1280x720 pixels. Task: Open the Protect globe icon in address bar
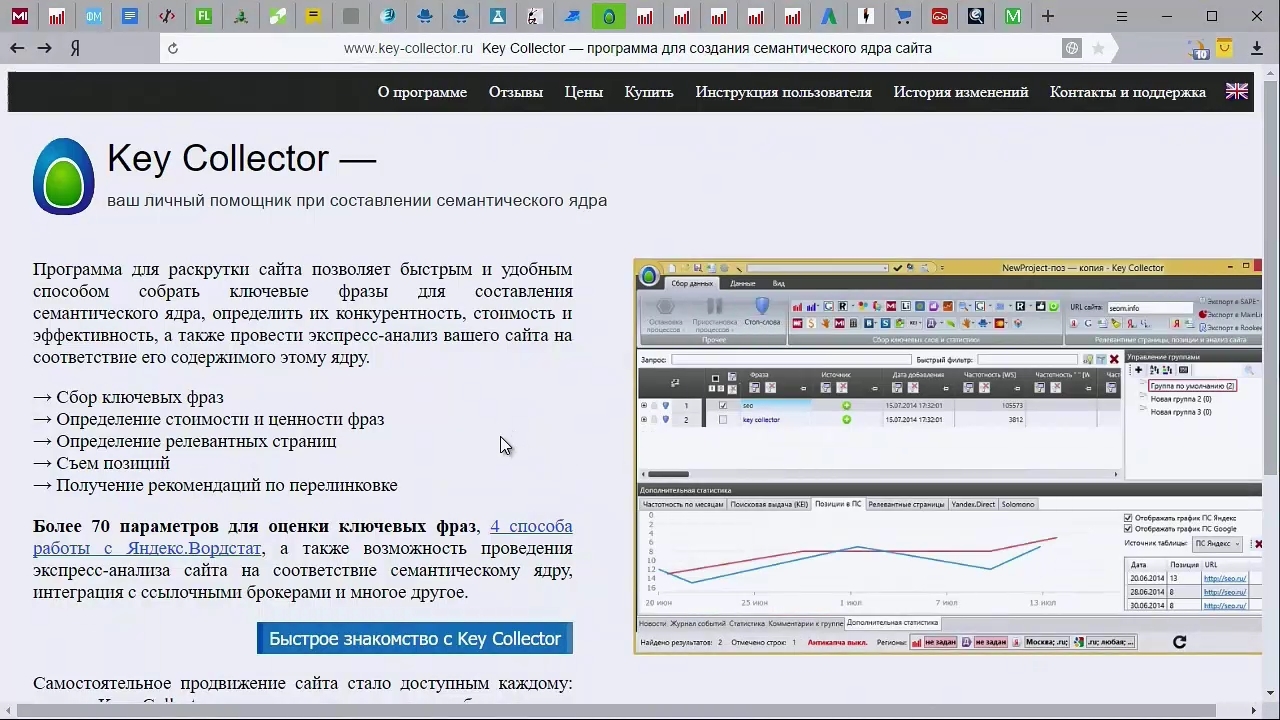click(x=1072, y=48)
